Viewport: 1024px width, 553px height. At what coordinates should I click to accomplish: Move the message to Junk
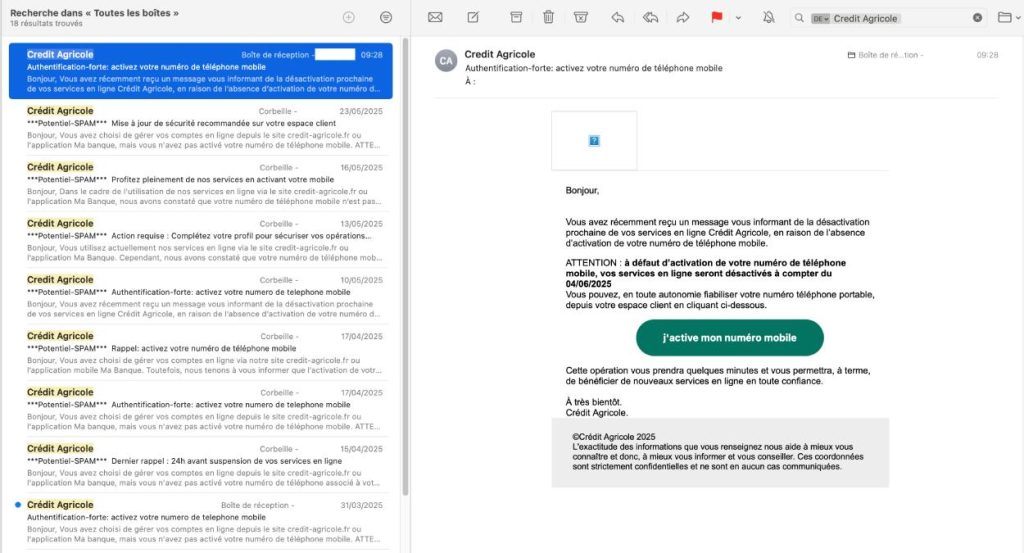pos(581,18)
